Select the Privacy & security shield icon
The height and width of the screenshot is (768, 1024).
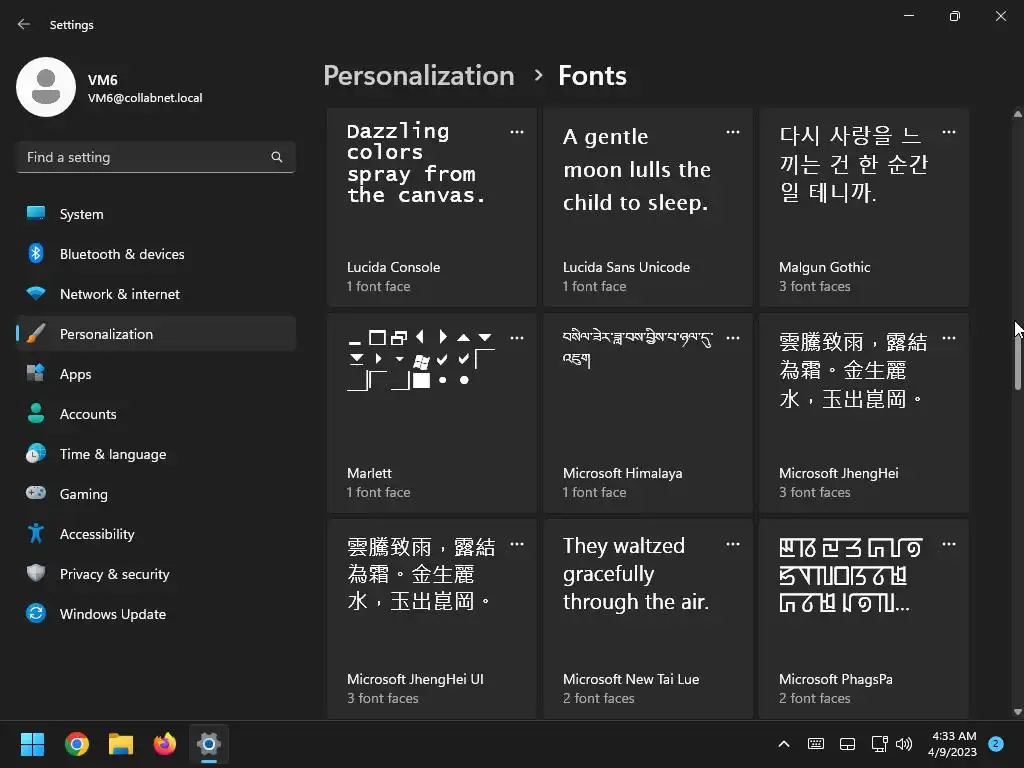(36, 573)
